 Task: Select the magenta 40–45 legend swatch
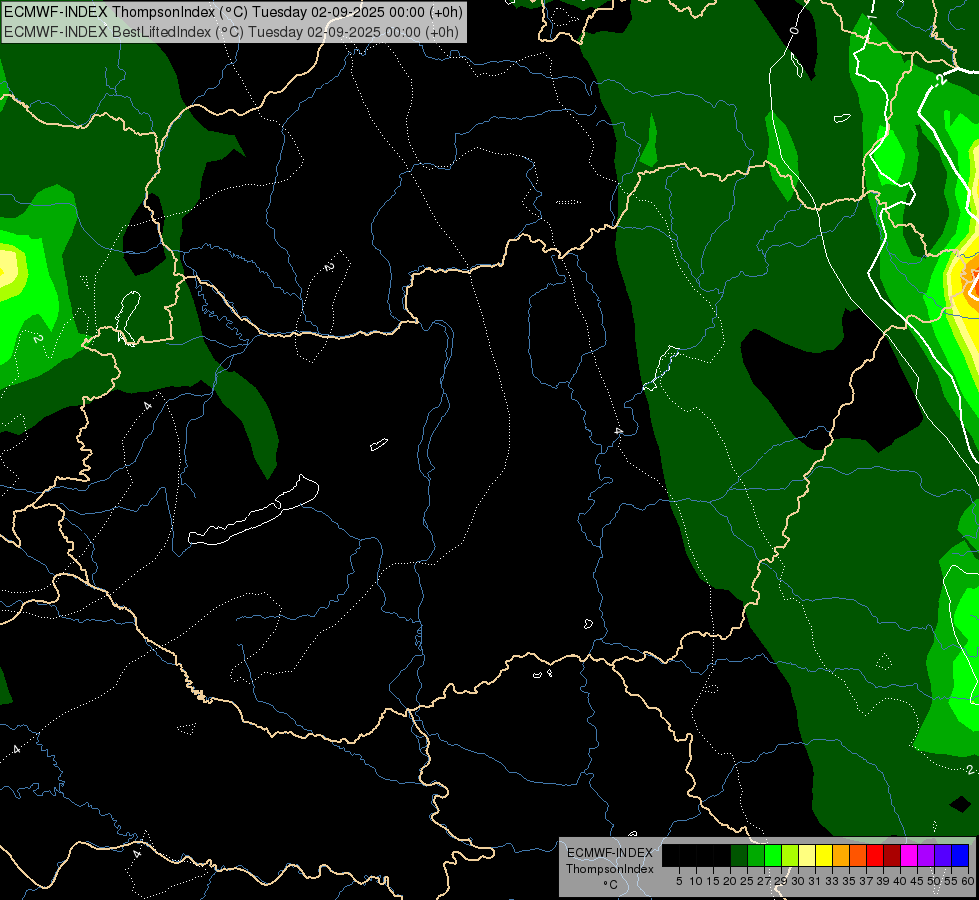[909, 855]
